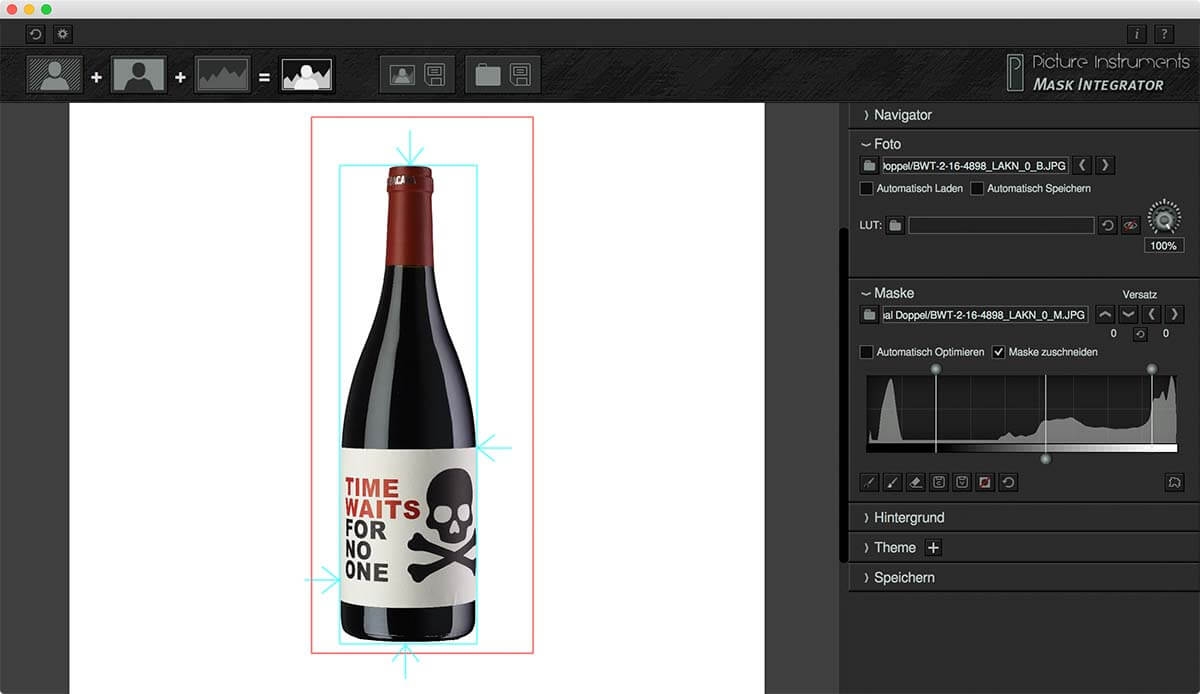This screenshot has height=694, width=1200.
Task: Open the info button marked i
Action: pos(1137,34)
